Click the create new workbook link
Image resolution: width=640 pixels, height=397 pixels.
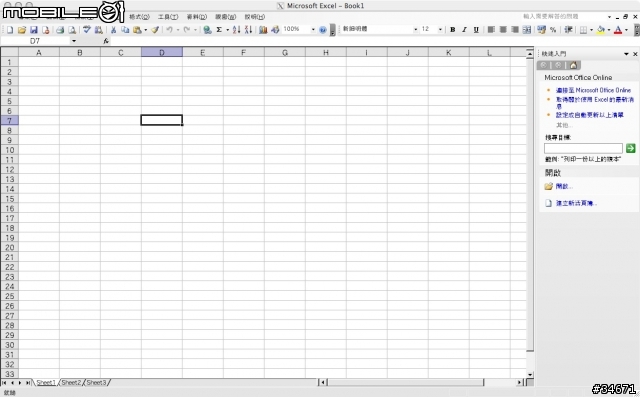click(576, 203)
